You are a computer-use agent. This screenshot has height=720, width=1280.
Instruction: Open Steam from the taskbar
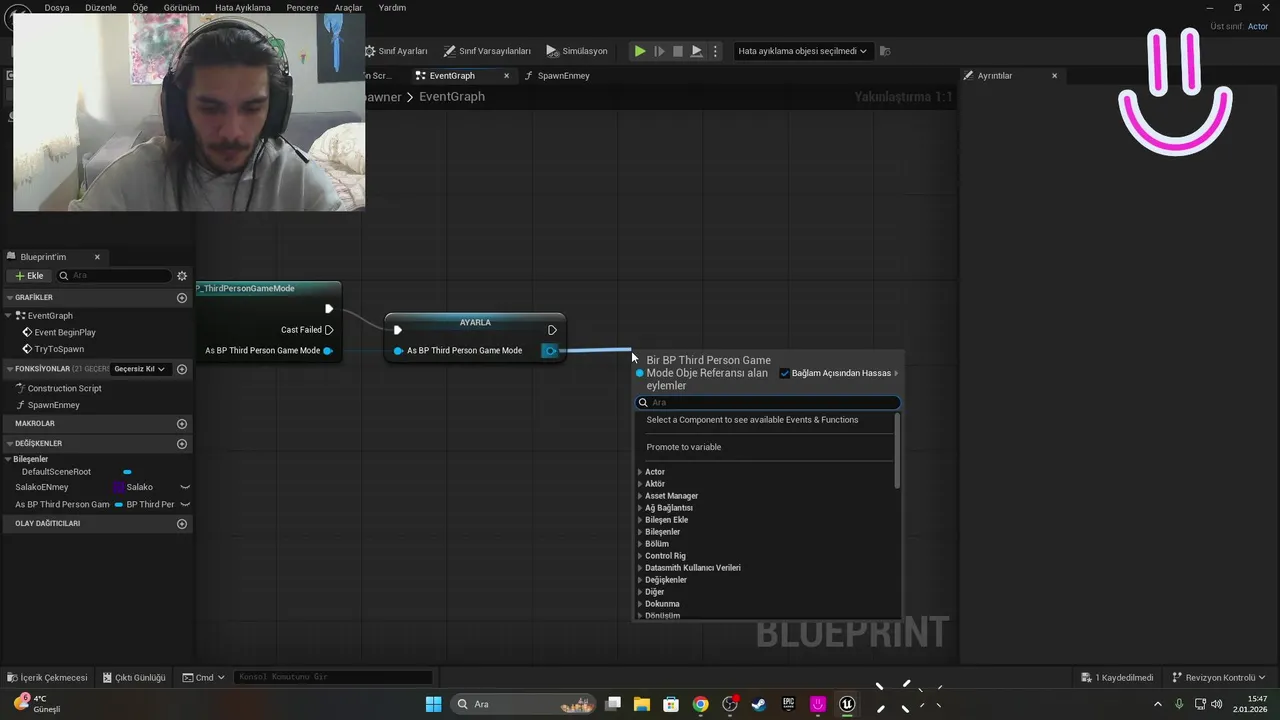coord(759,704)
